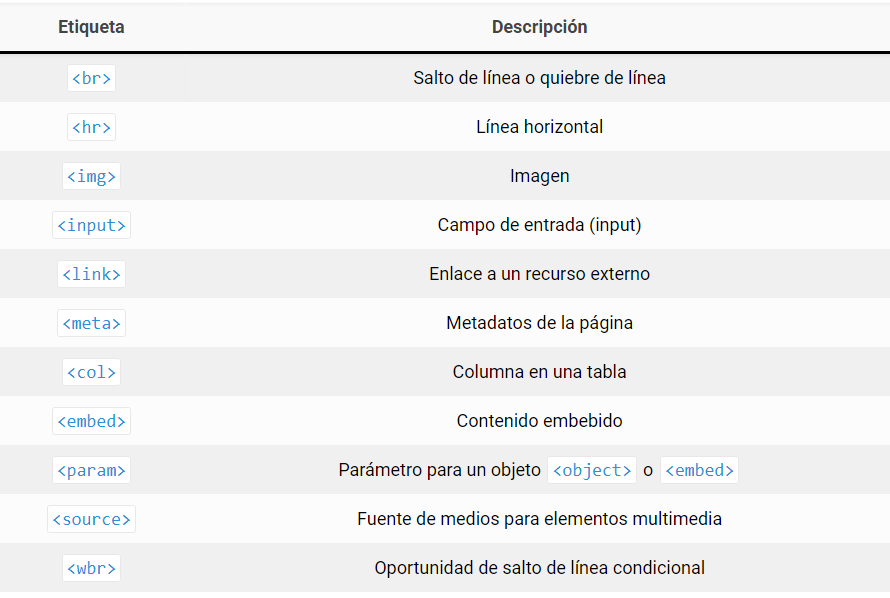Select the <img> tag code label
Image resolution: width=890 pixels, height=598 pixels.
[91, 176]
